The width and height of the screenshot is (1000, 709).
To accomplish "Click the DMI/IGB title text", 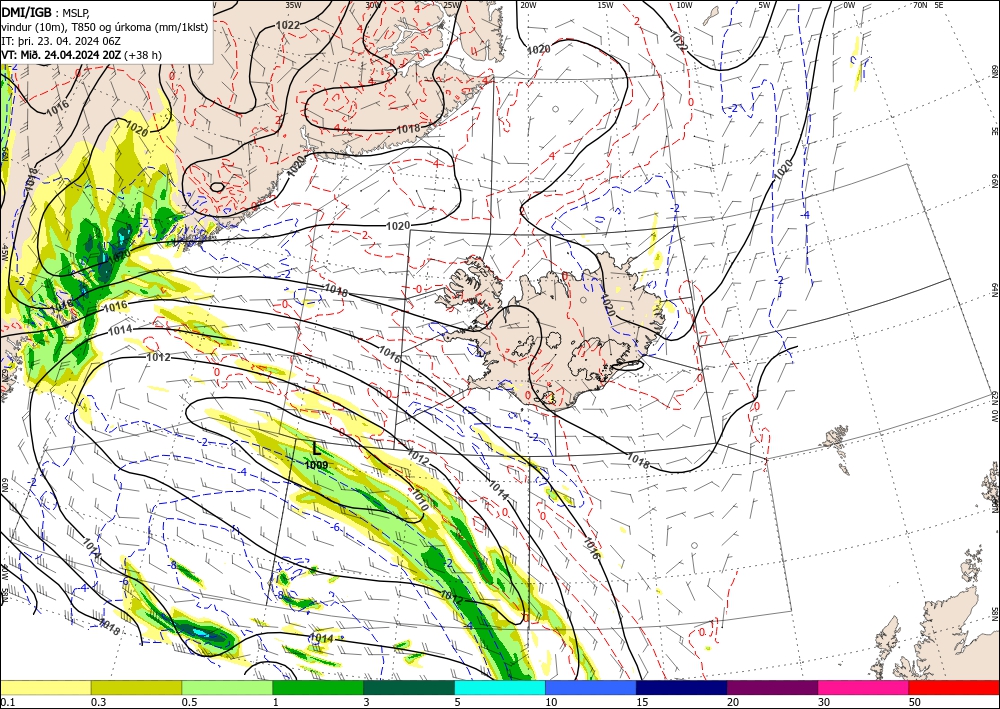I will (x=26, y=11).
